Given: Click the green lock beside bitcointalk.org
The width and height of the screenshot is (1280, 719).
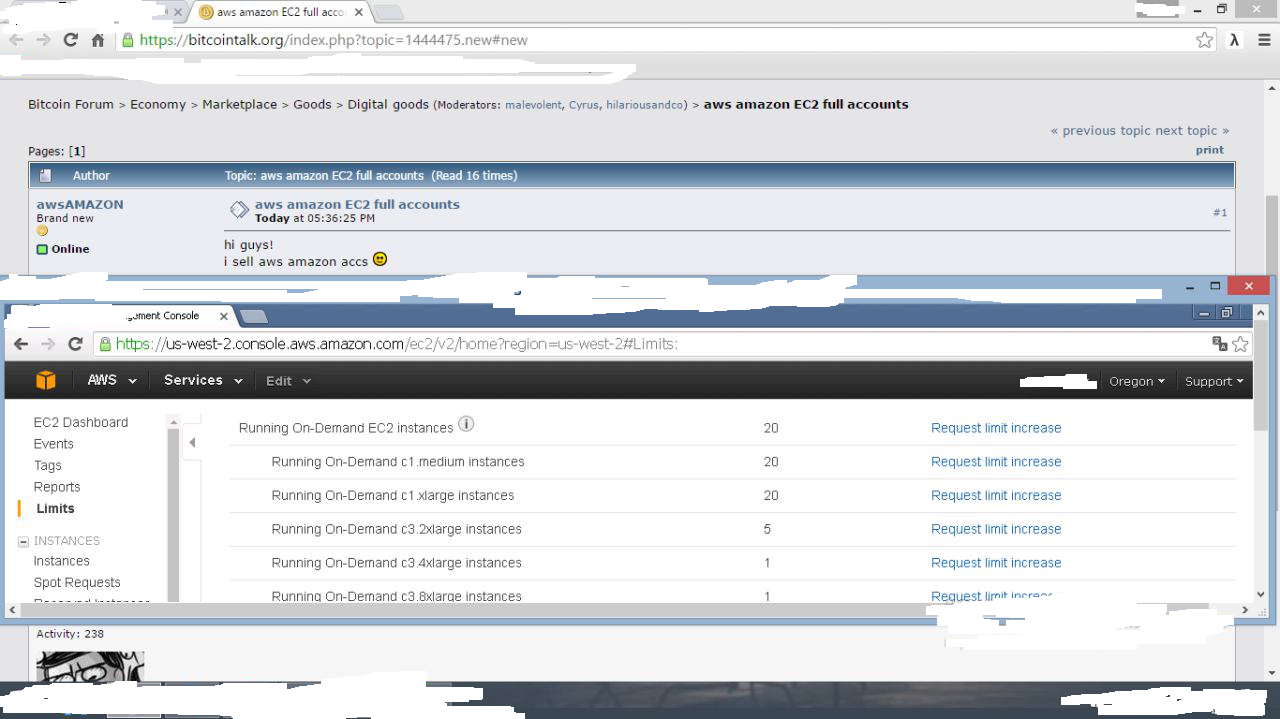Looking at the screenshot, I should [127, 40].
